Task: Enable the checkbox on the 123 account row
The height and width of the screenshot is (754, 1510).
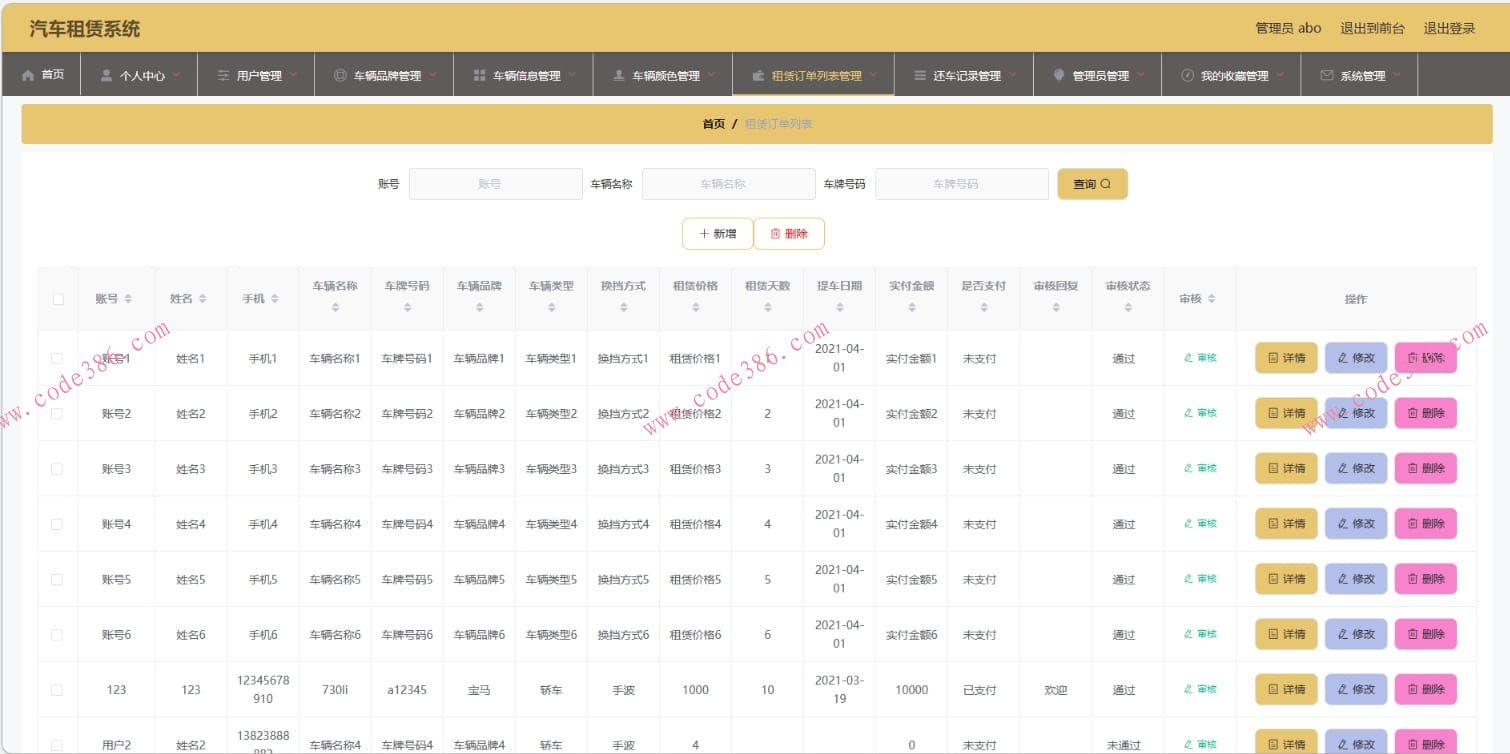Action: [57, 689]
